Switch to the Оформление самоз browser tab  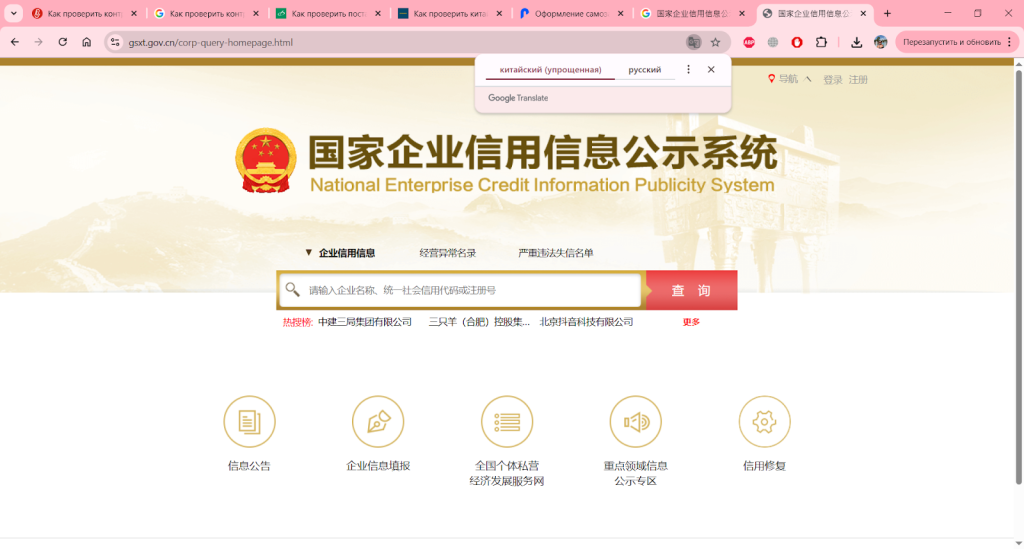point(572,13)
